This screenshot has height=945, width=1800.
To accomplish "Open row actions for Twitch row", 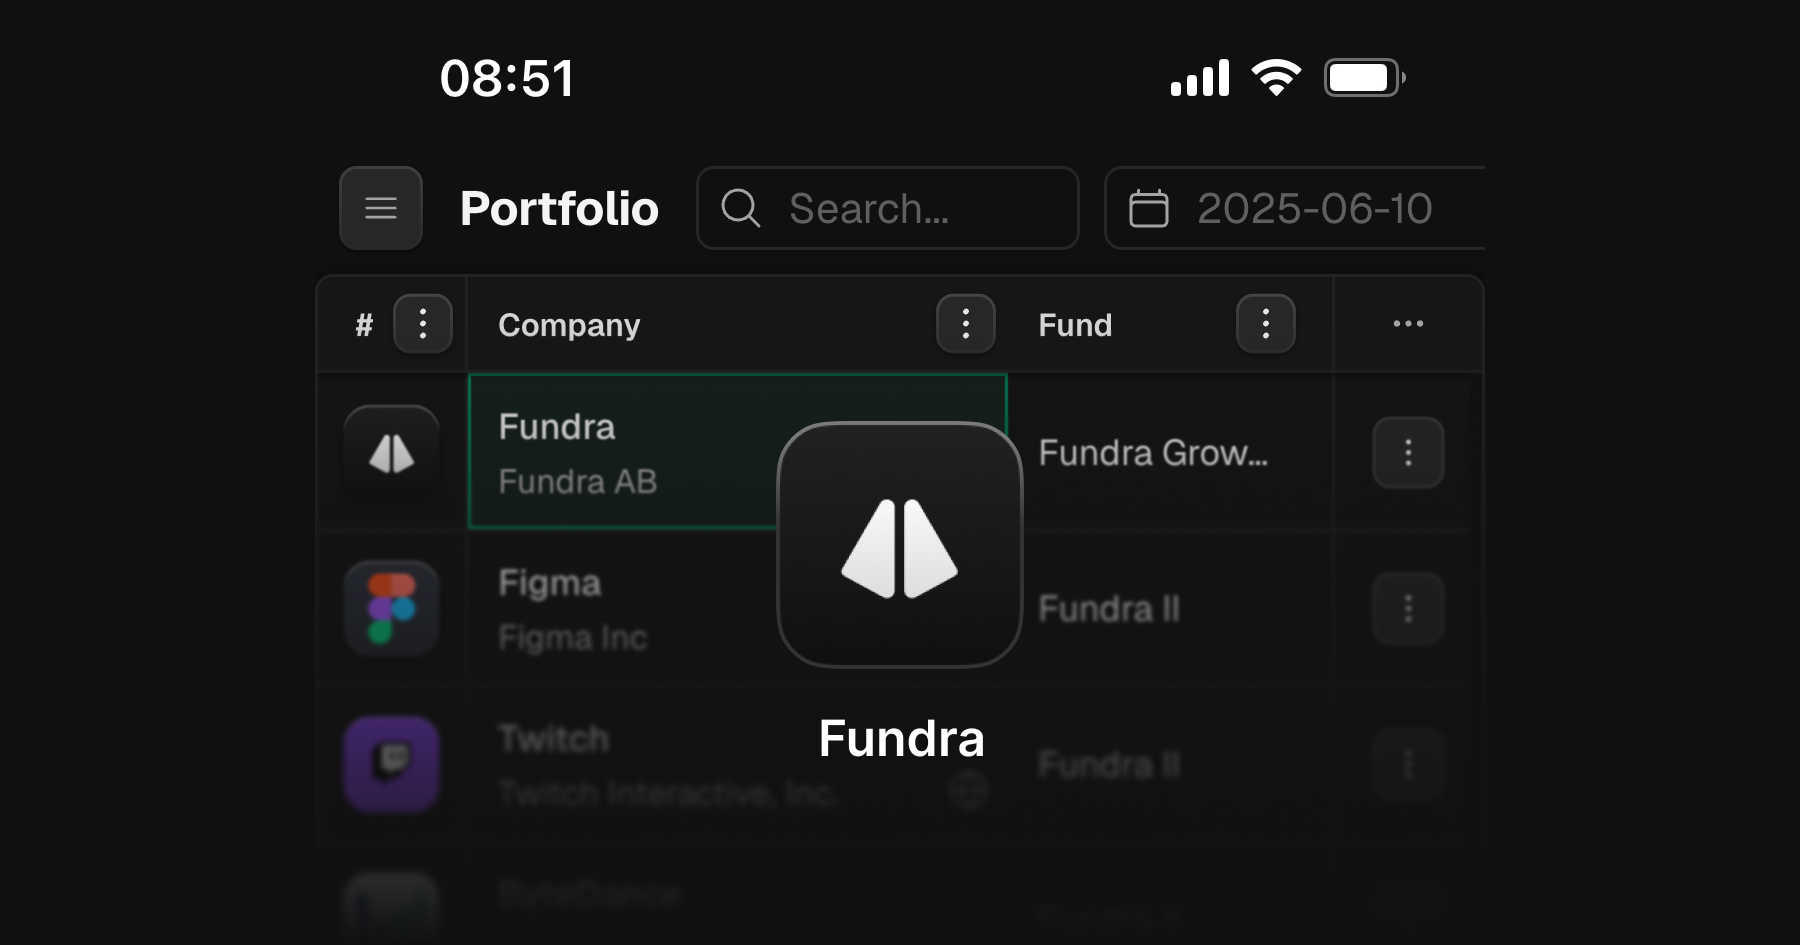I will point(1408,765).
